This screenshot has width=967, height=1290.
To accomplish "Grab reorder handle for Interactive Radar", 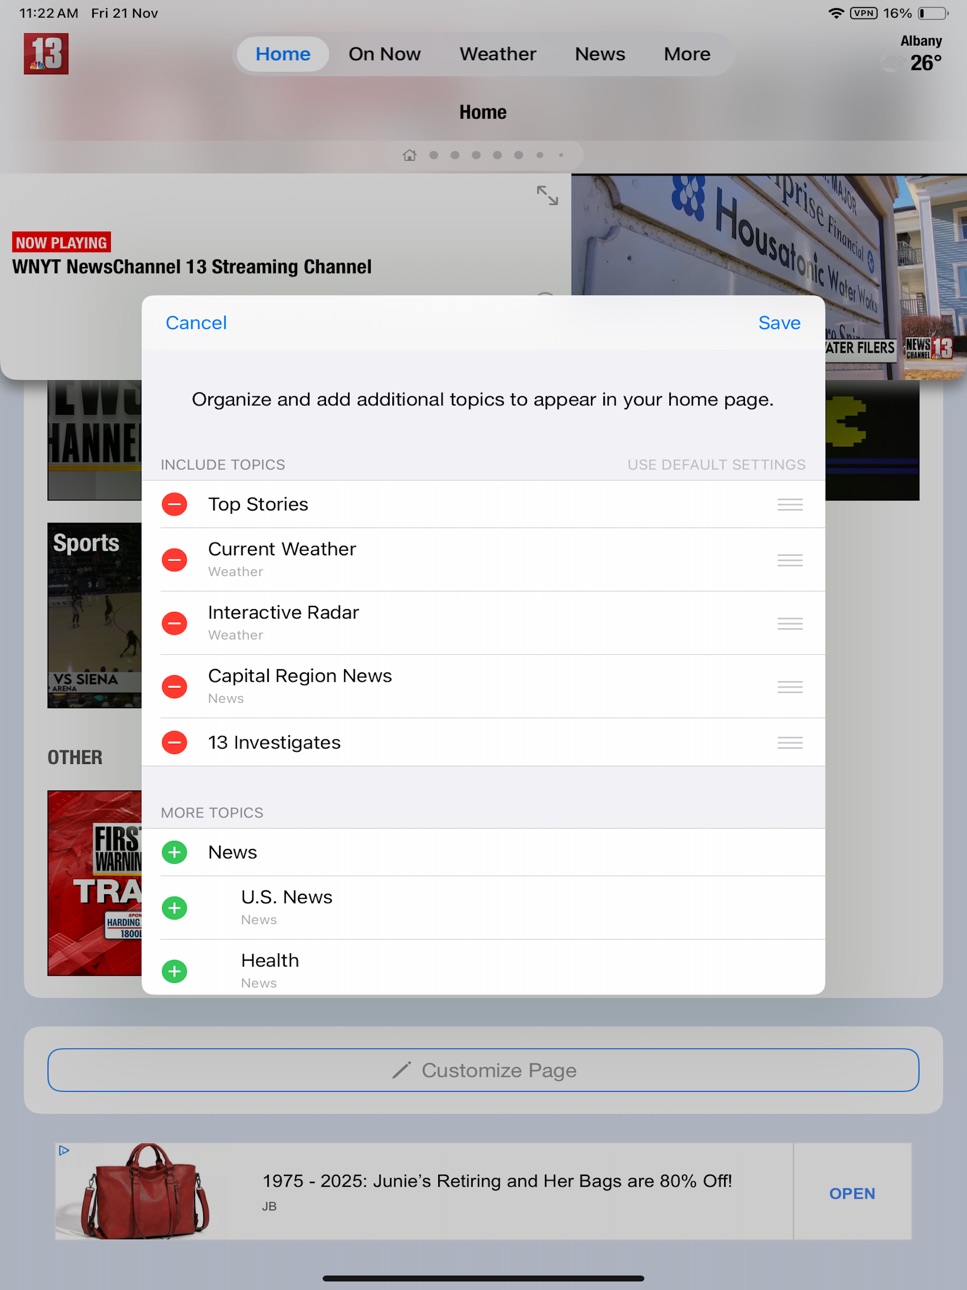I will [x=790, y=623].
